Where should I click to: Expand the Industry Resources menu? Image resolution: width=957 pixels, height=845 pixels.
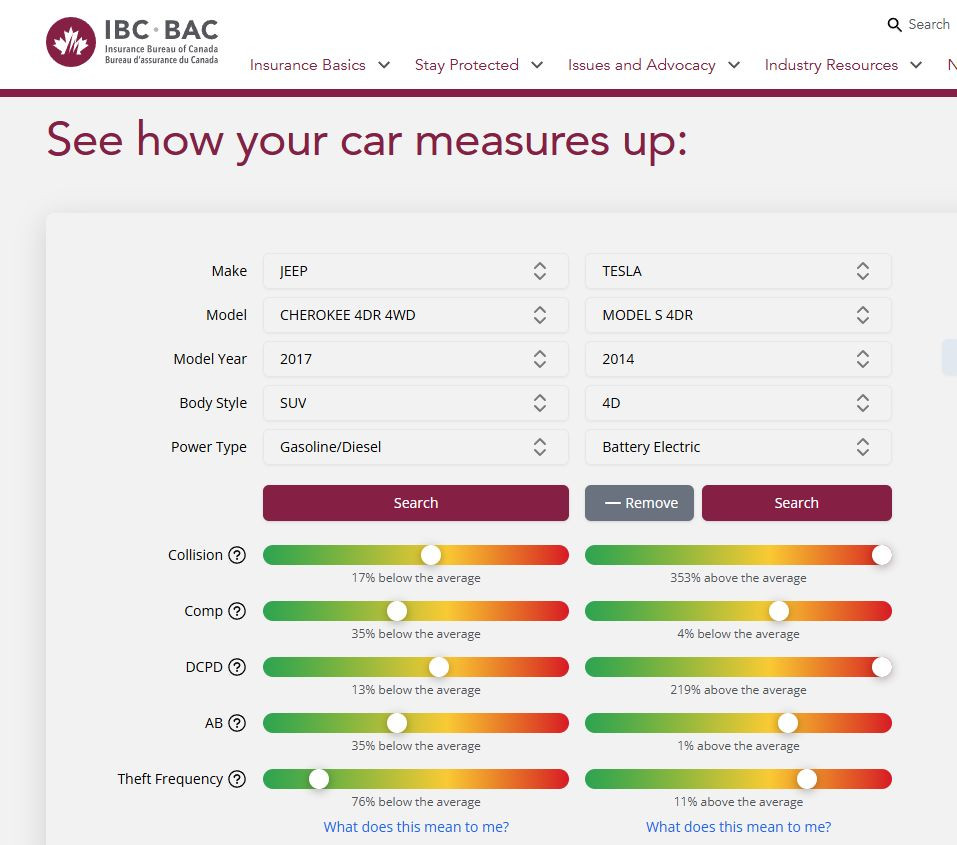pyautogui.click(x=843, y=65)
